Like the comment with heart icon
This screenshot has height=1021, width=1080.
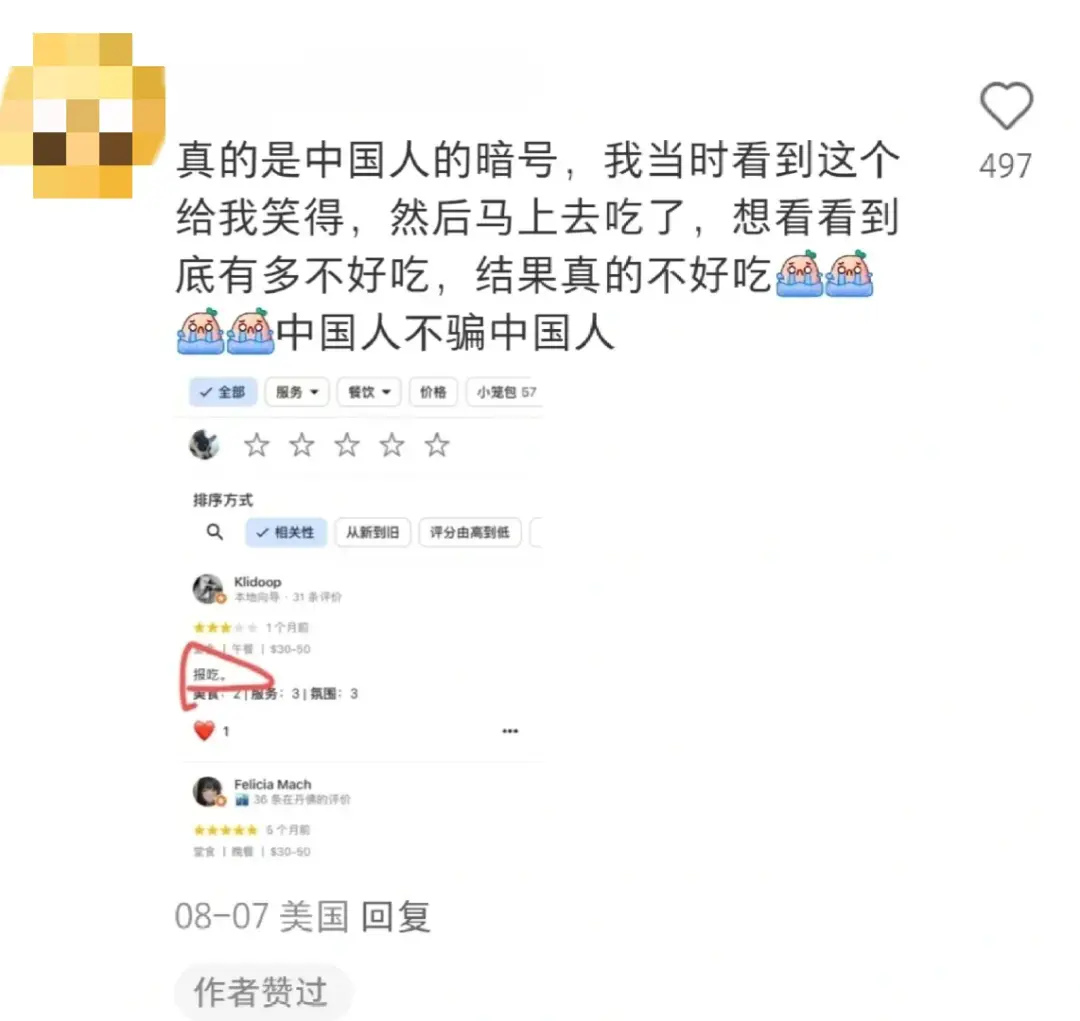tap(1006, 105)
